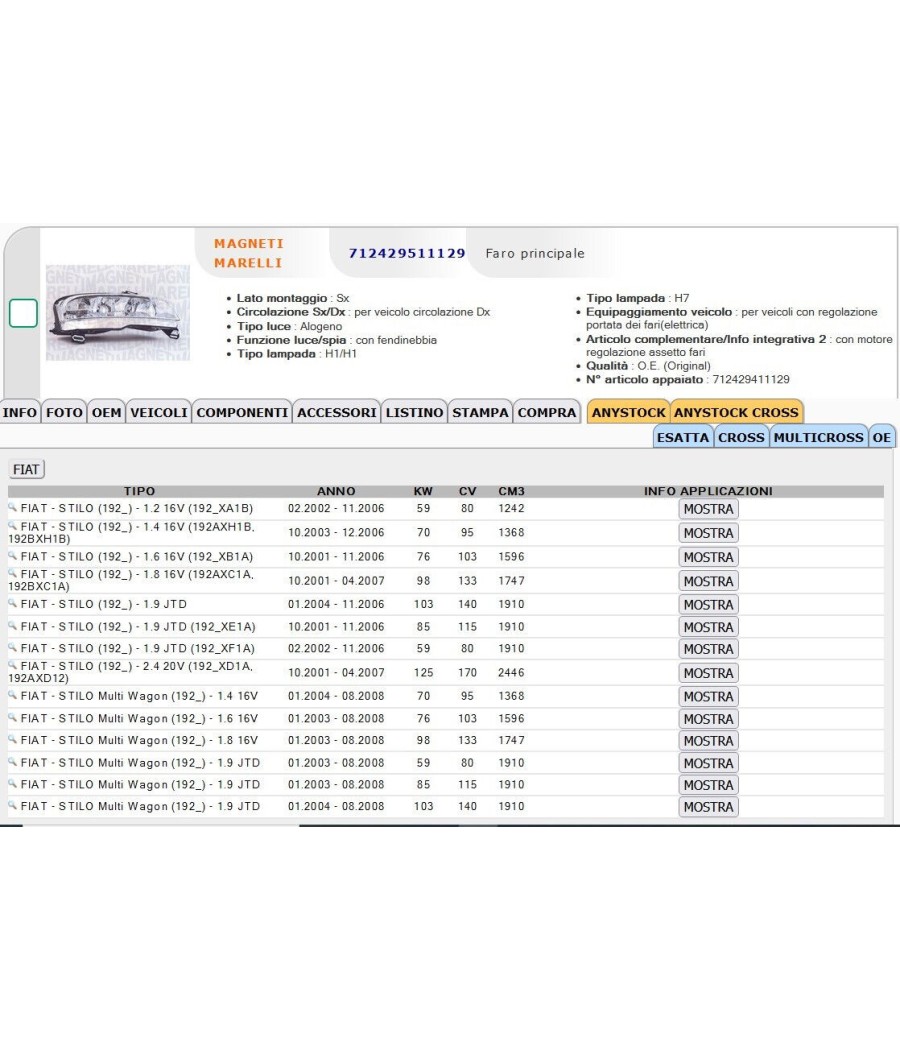Screen dimensions: 900x1050
Task: Click the MAGNETI MARELLI brand name
Action: pyautogui.click(x=248, y=253)
